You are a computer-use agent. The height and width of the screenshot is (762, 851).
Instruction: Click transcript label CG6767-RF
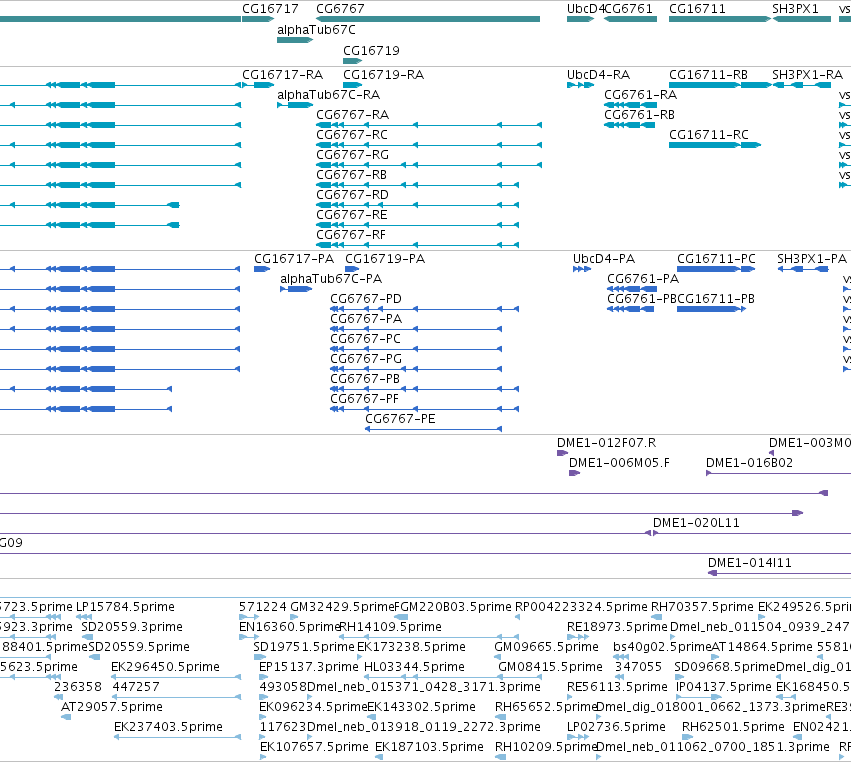point(351,235)
